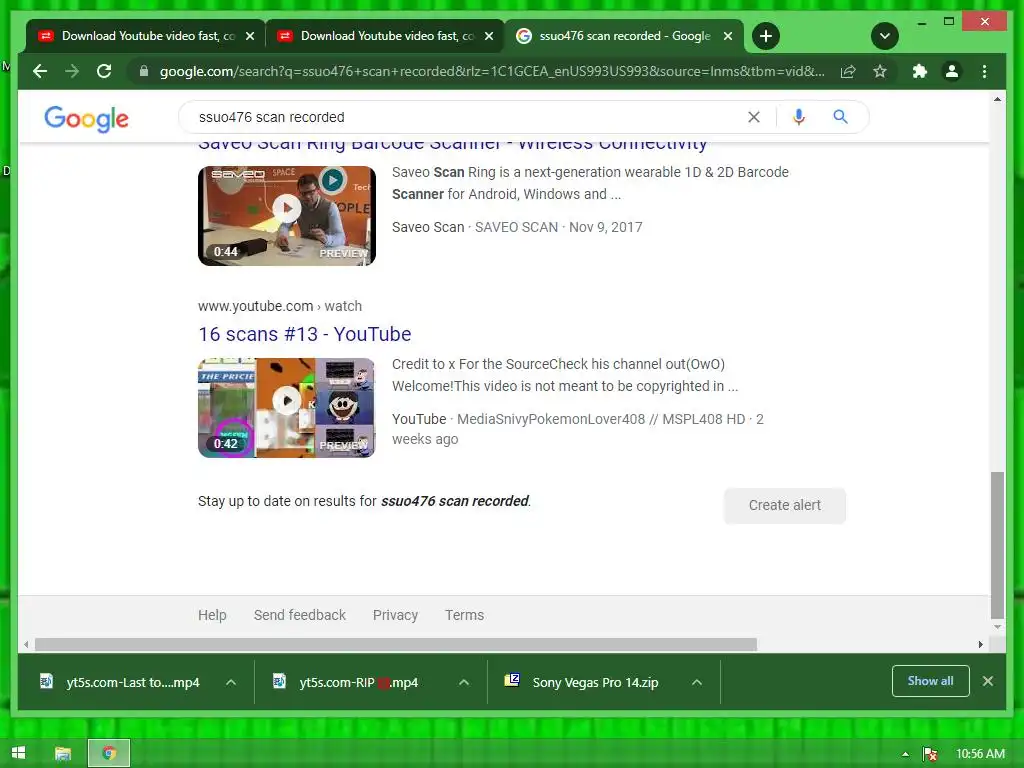Viewport: 1024px width, 768px height.
Task: Open Send feedback footer link
Action: (x=300, y=615)
